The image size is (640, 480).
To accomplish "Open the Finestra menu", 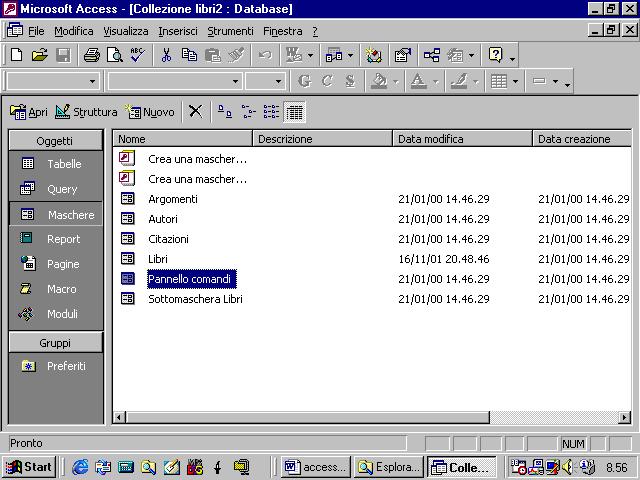I will coord(282,31).
